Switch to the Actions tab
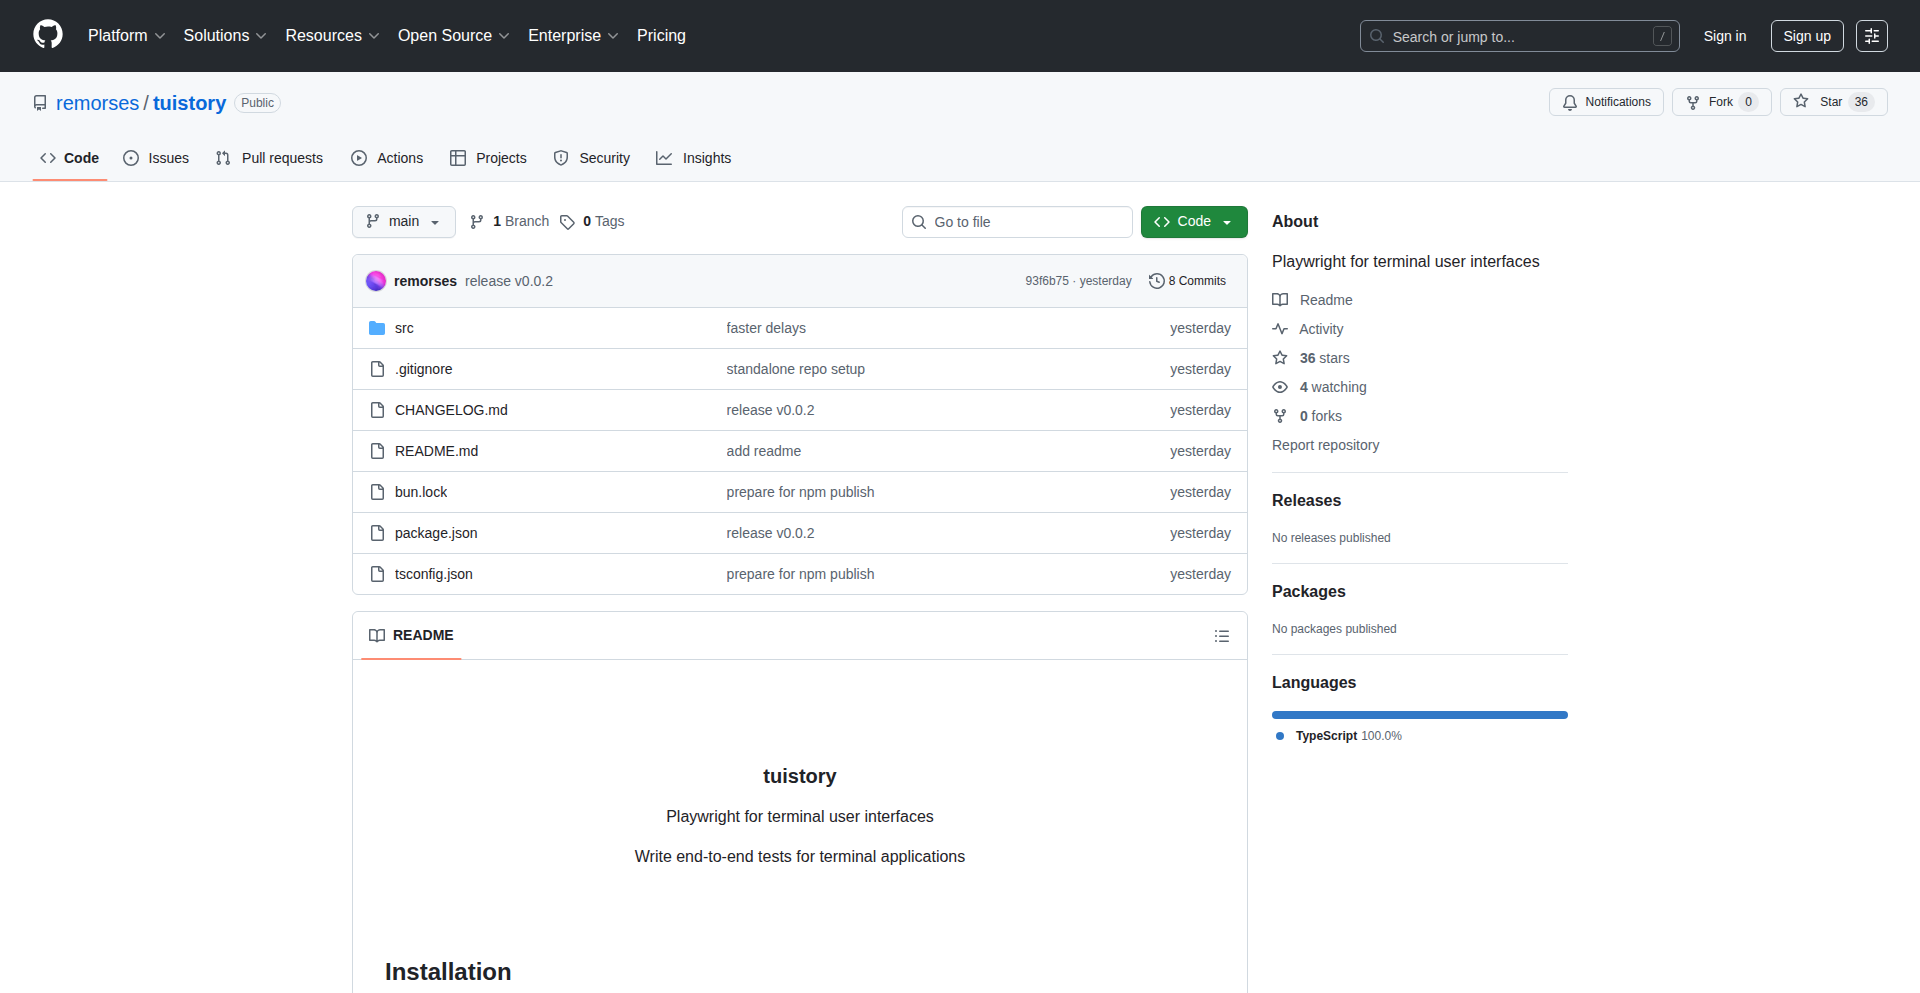 tap(387, 158)
